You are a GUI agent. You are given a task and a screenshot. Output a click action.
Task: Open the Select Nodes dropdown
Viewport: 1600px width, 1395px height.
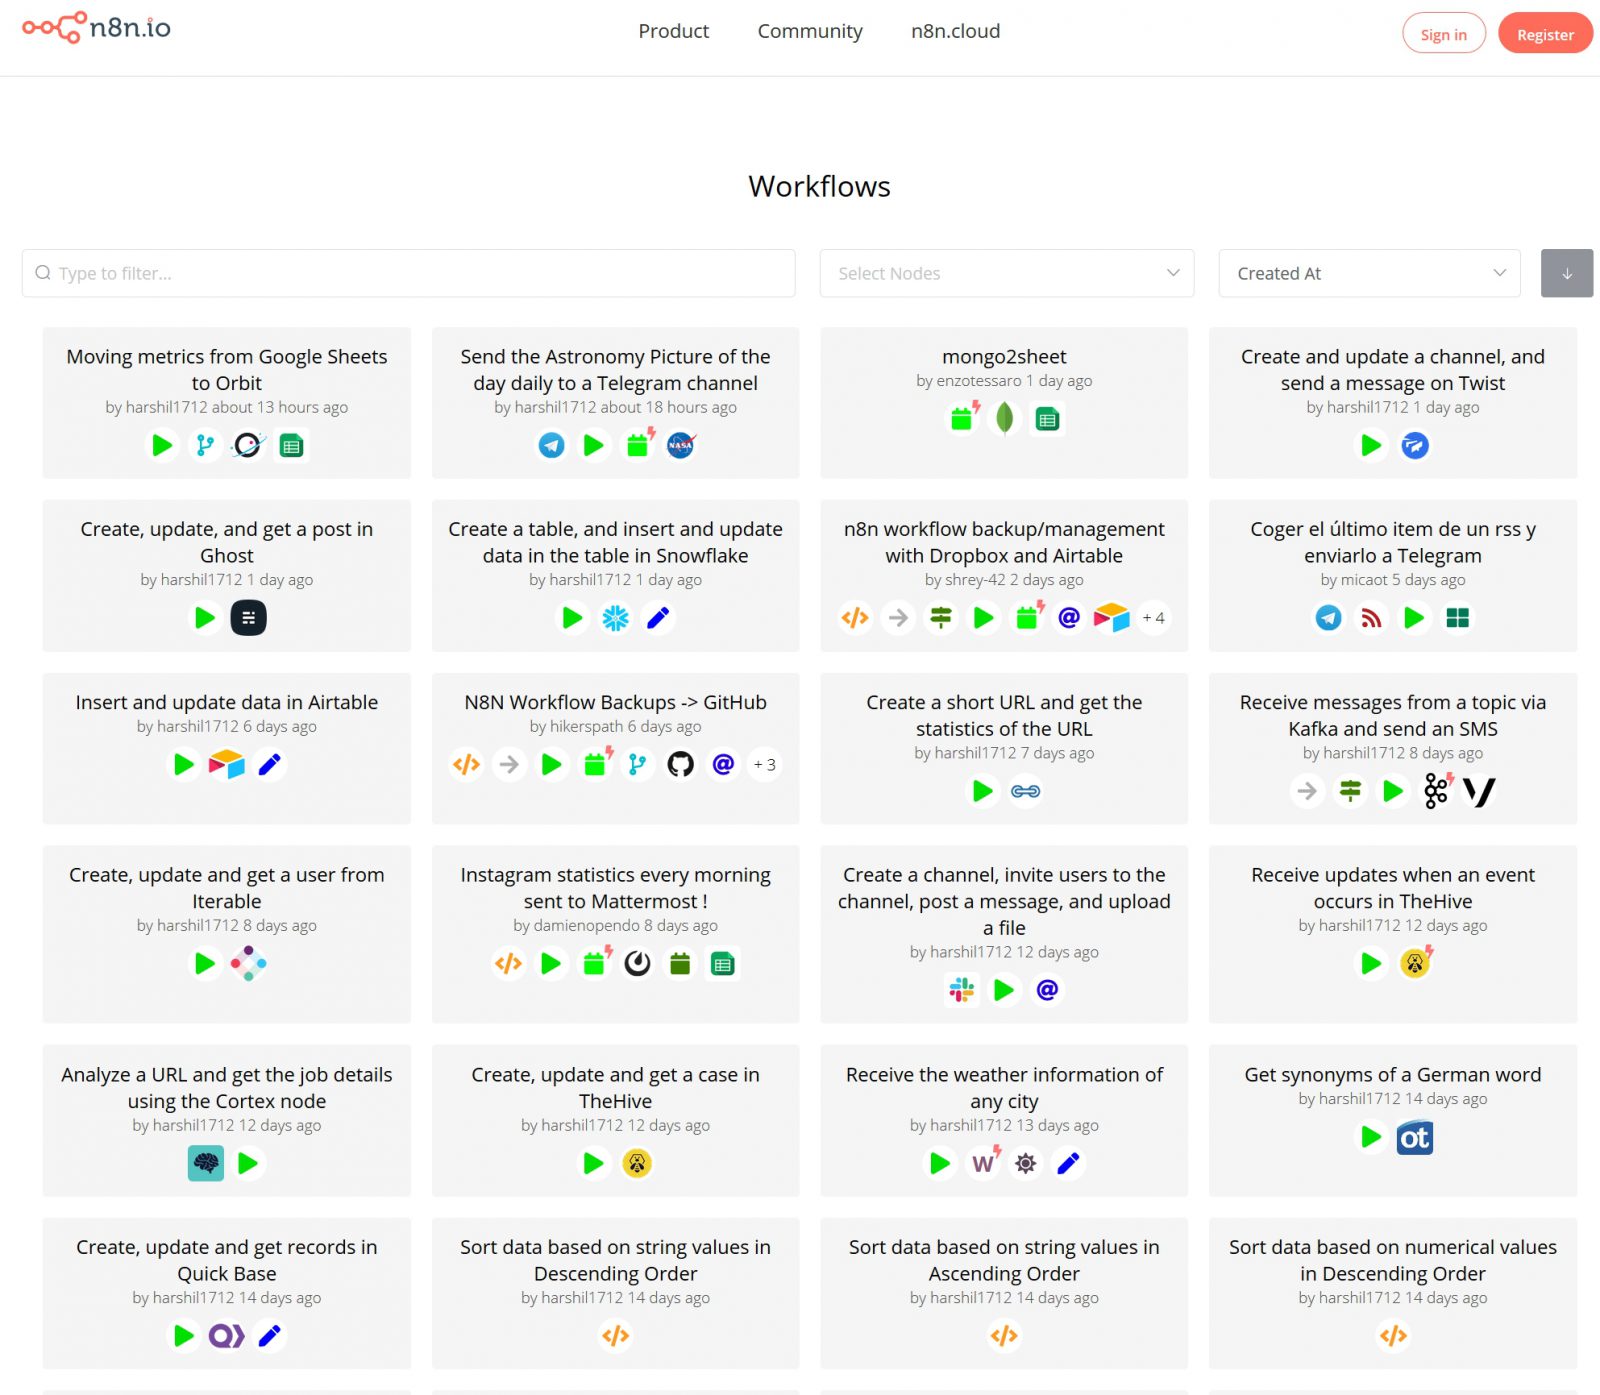[x=1006, y=273]
